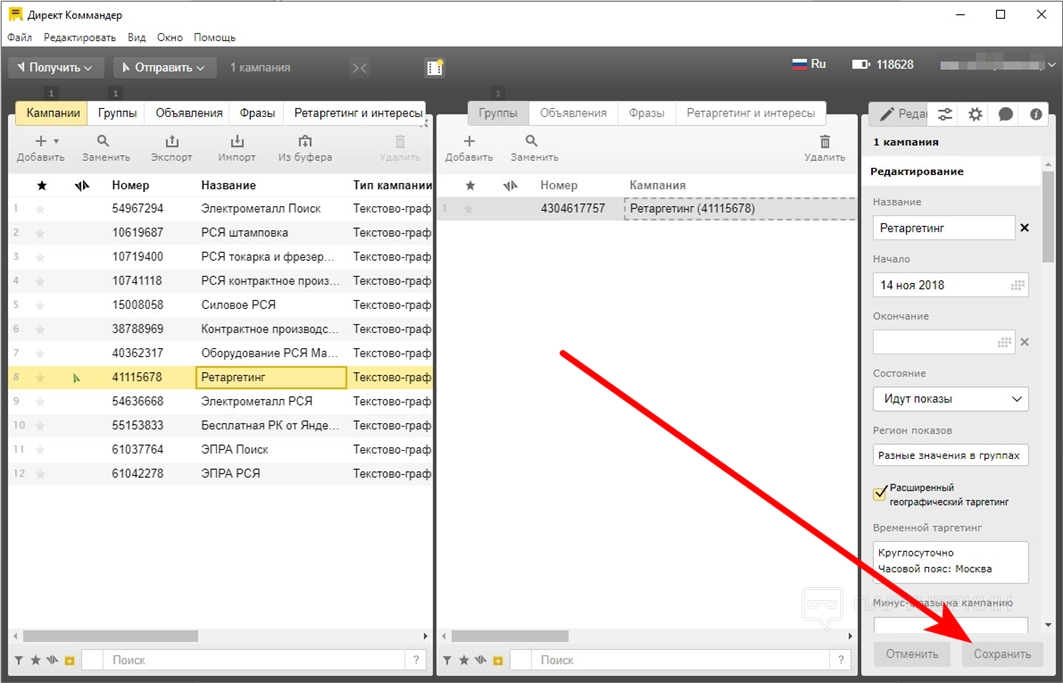
Task: Click the task list icon in toolbar
Action: pyautogui.click(x=435, y=67)
